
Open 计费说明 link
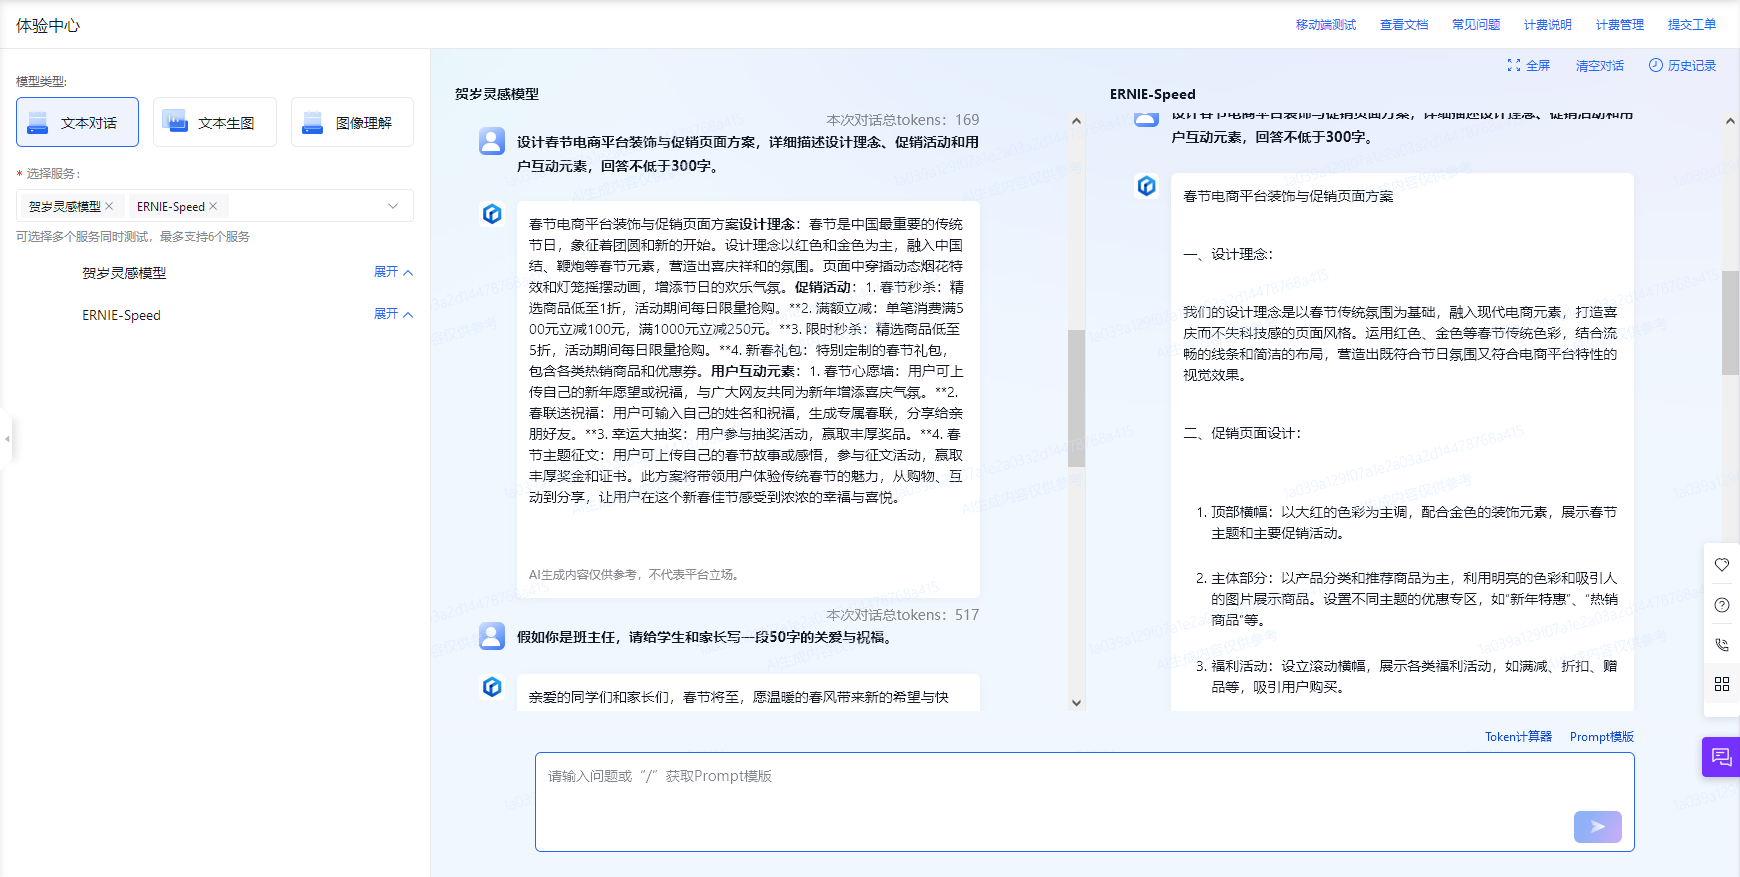click(1548, 25)
